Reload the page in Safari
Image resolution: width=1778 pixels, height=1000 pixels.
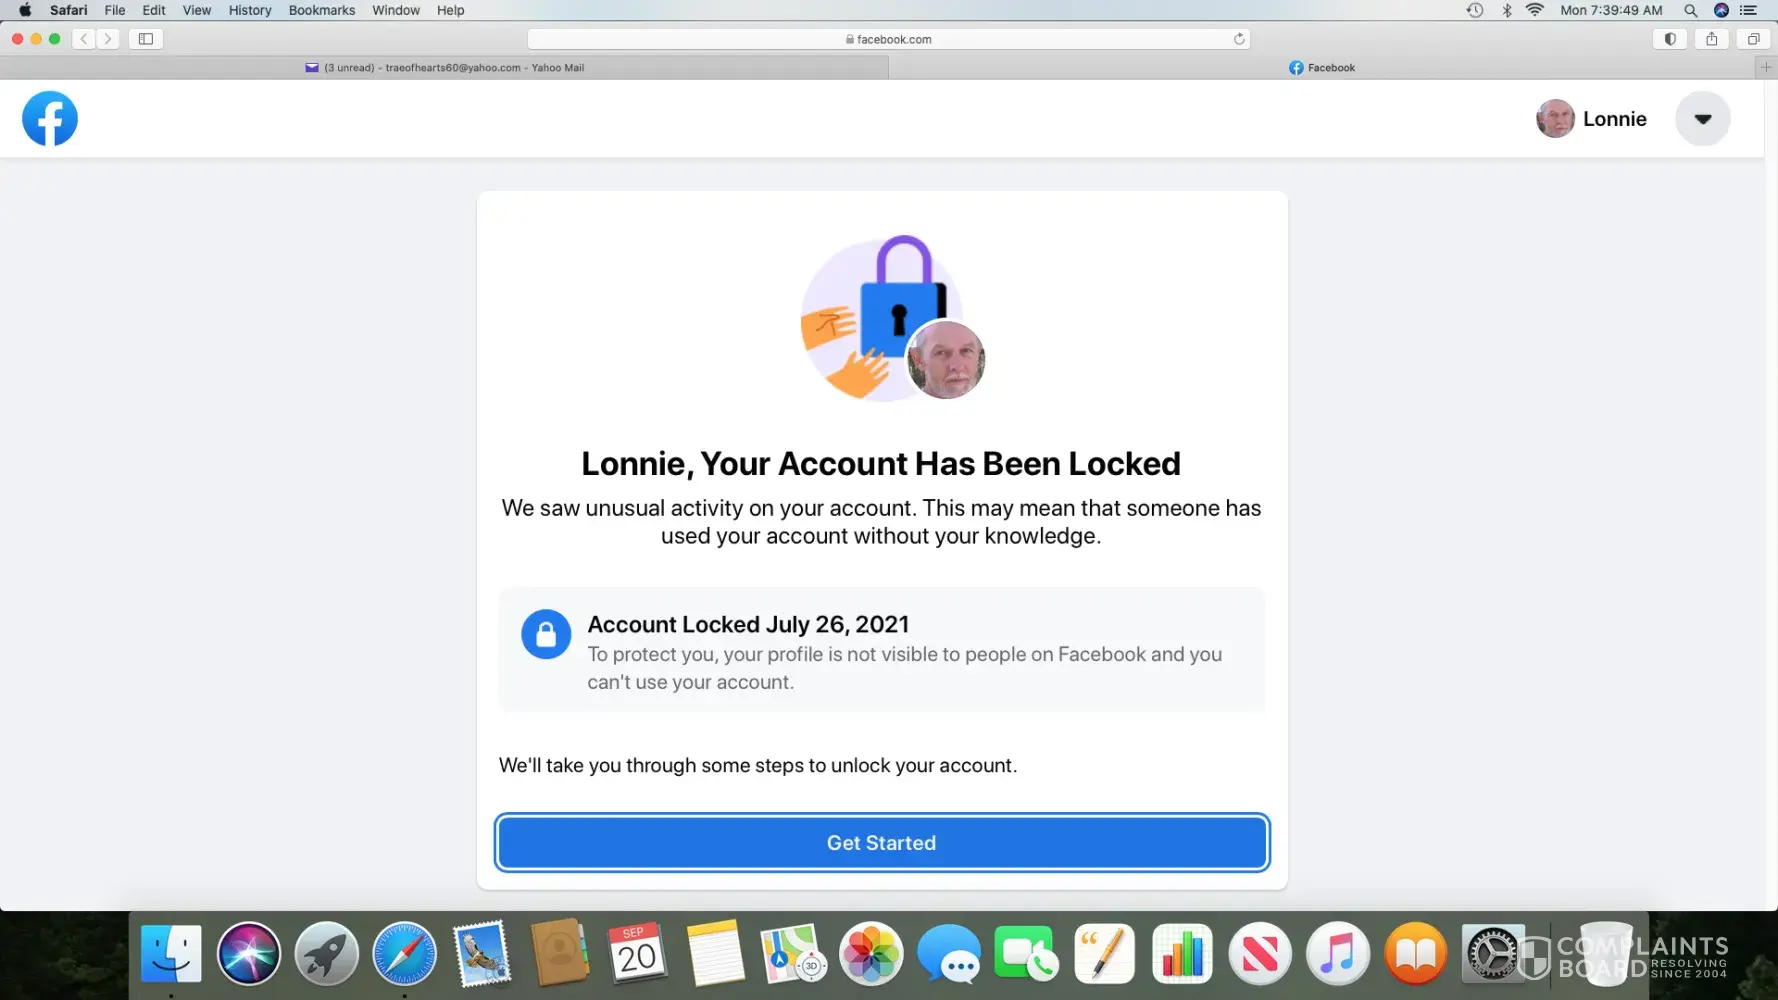pos(1239,39)
